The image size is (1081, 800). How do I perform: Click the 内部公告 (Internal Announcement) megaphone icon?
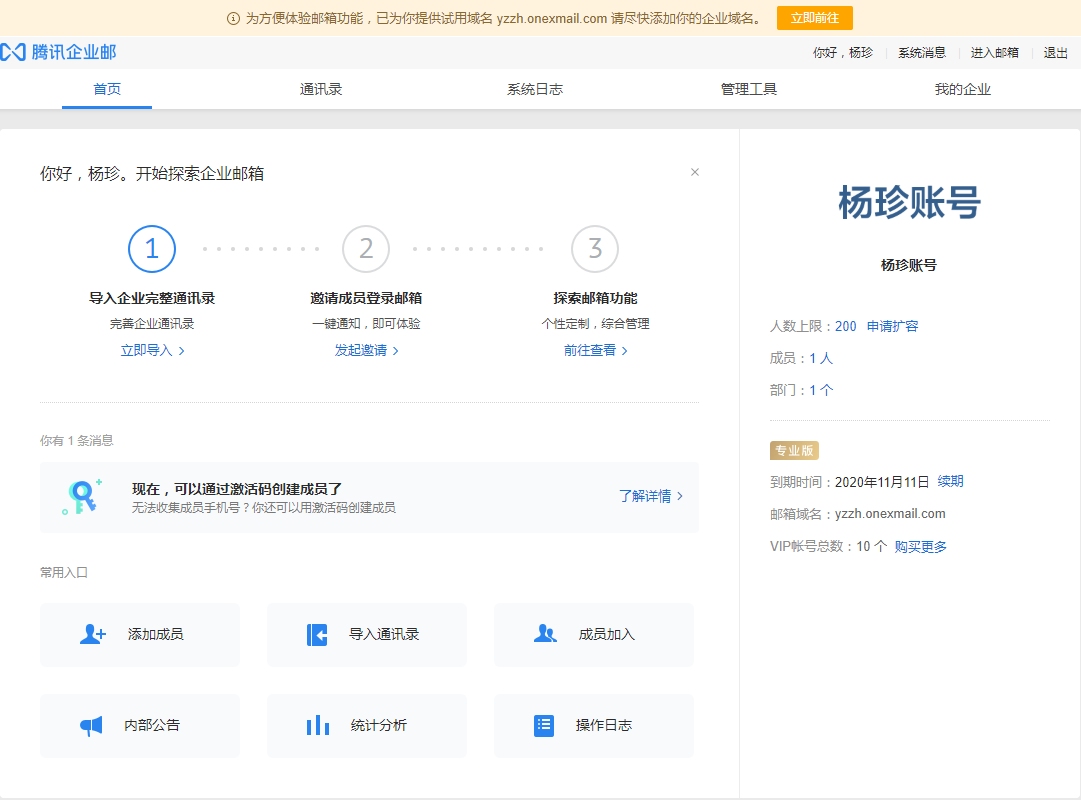(x=89, y=725)
